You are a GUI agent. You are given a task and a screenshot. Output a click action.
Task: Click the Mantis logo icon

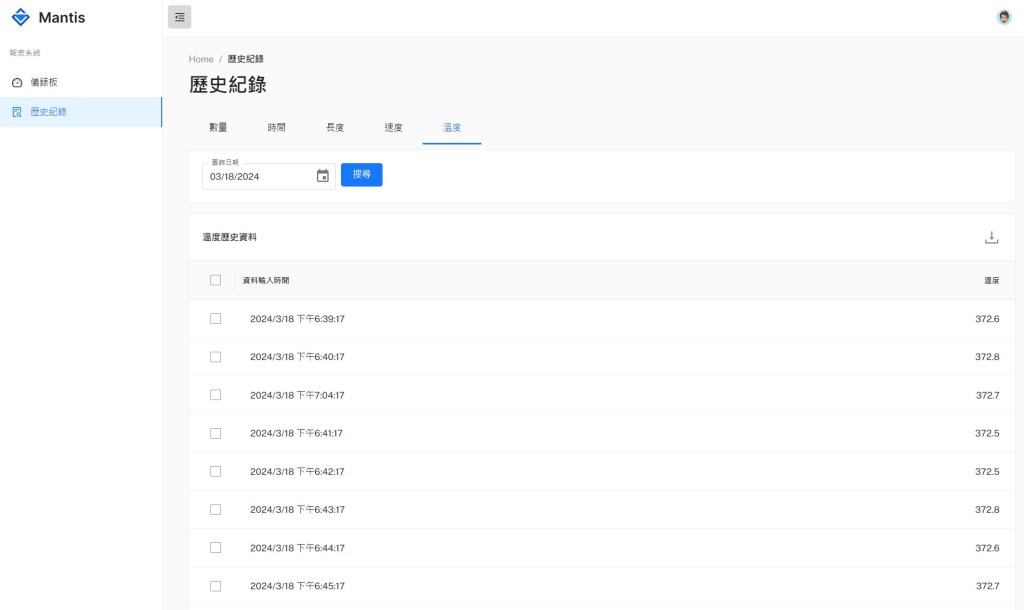[20, 17]
